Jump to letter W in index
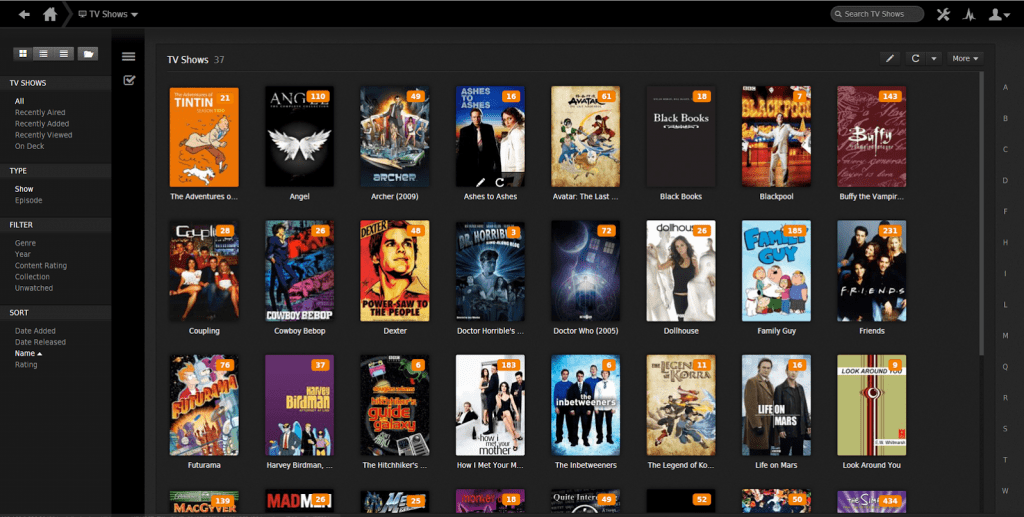Screen dimensions: 1024x517 (x=1006, y=491)
